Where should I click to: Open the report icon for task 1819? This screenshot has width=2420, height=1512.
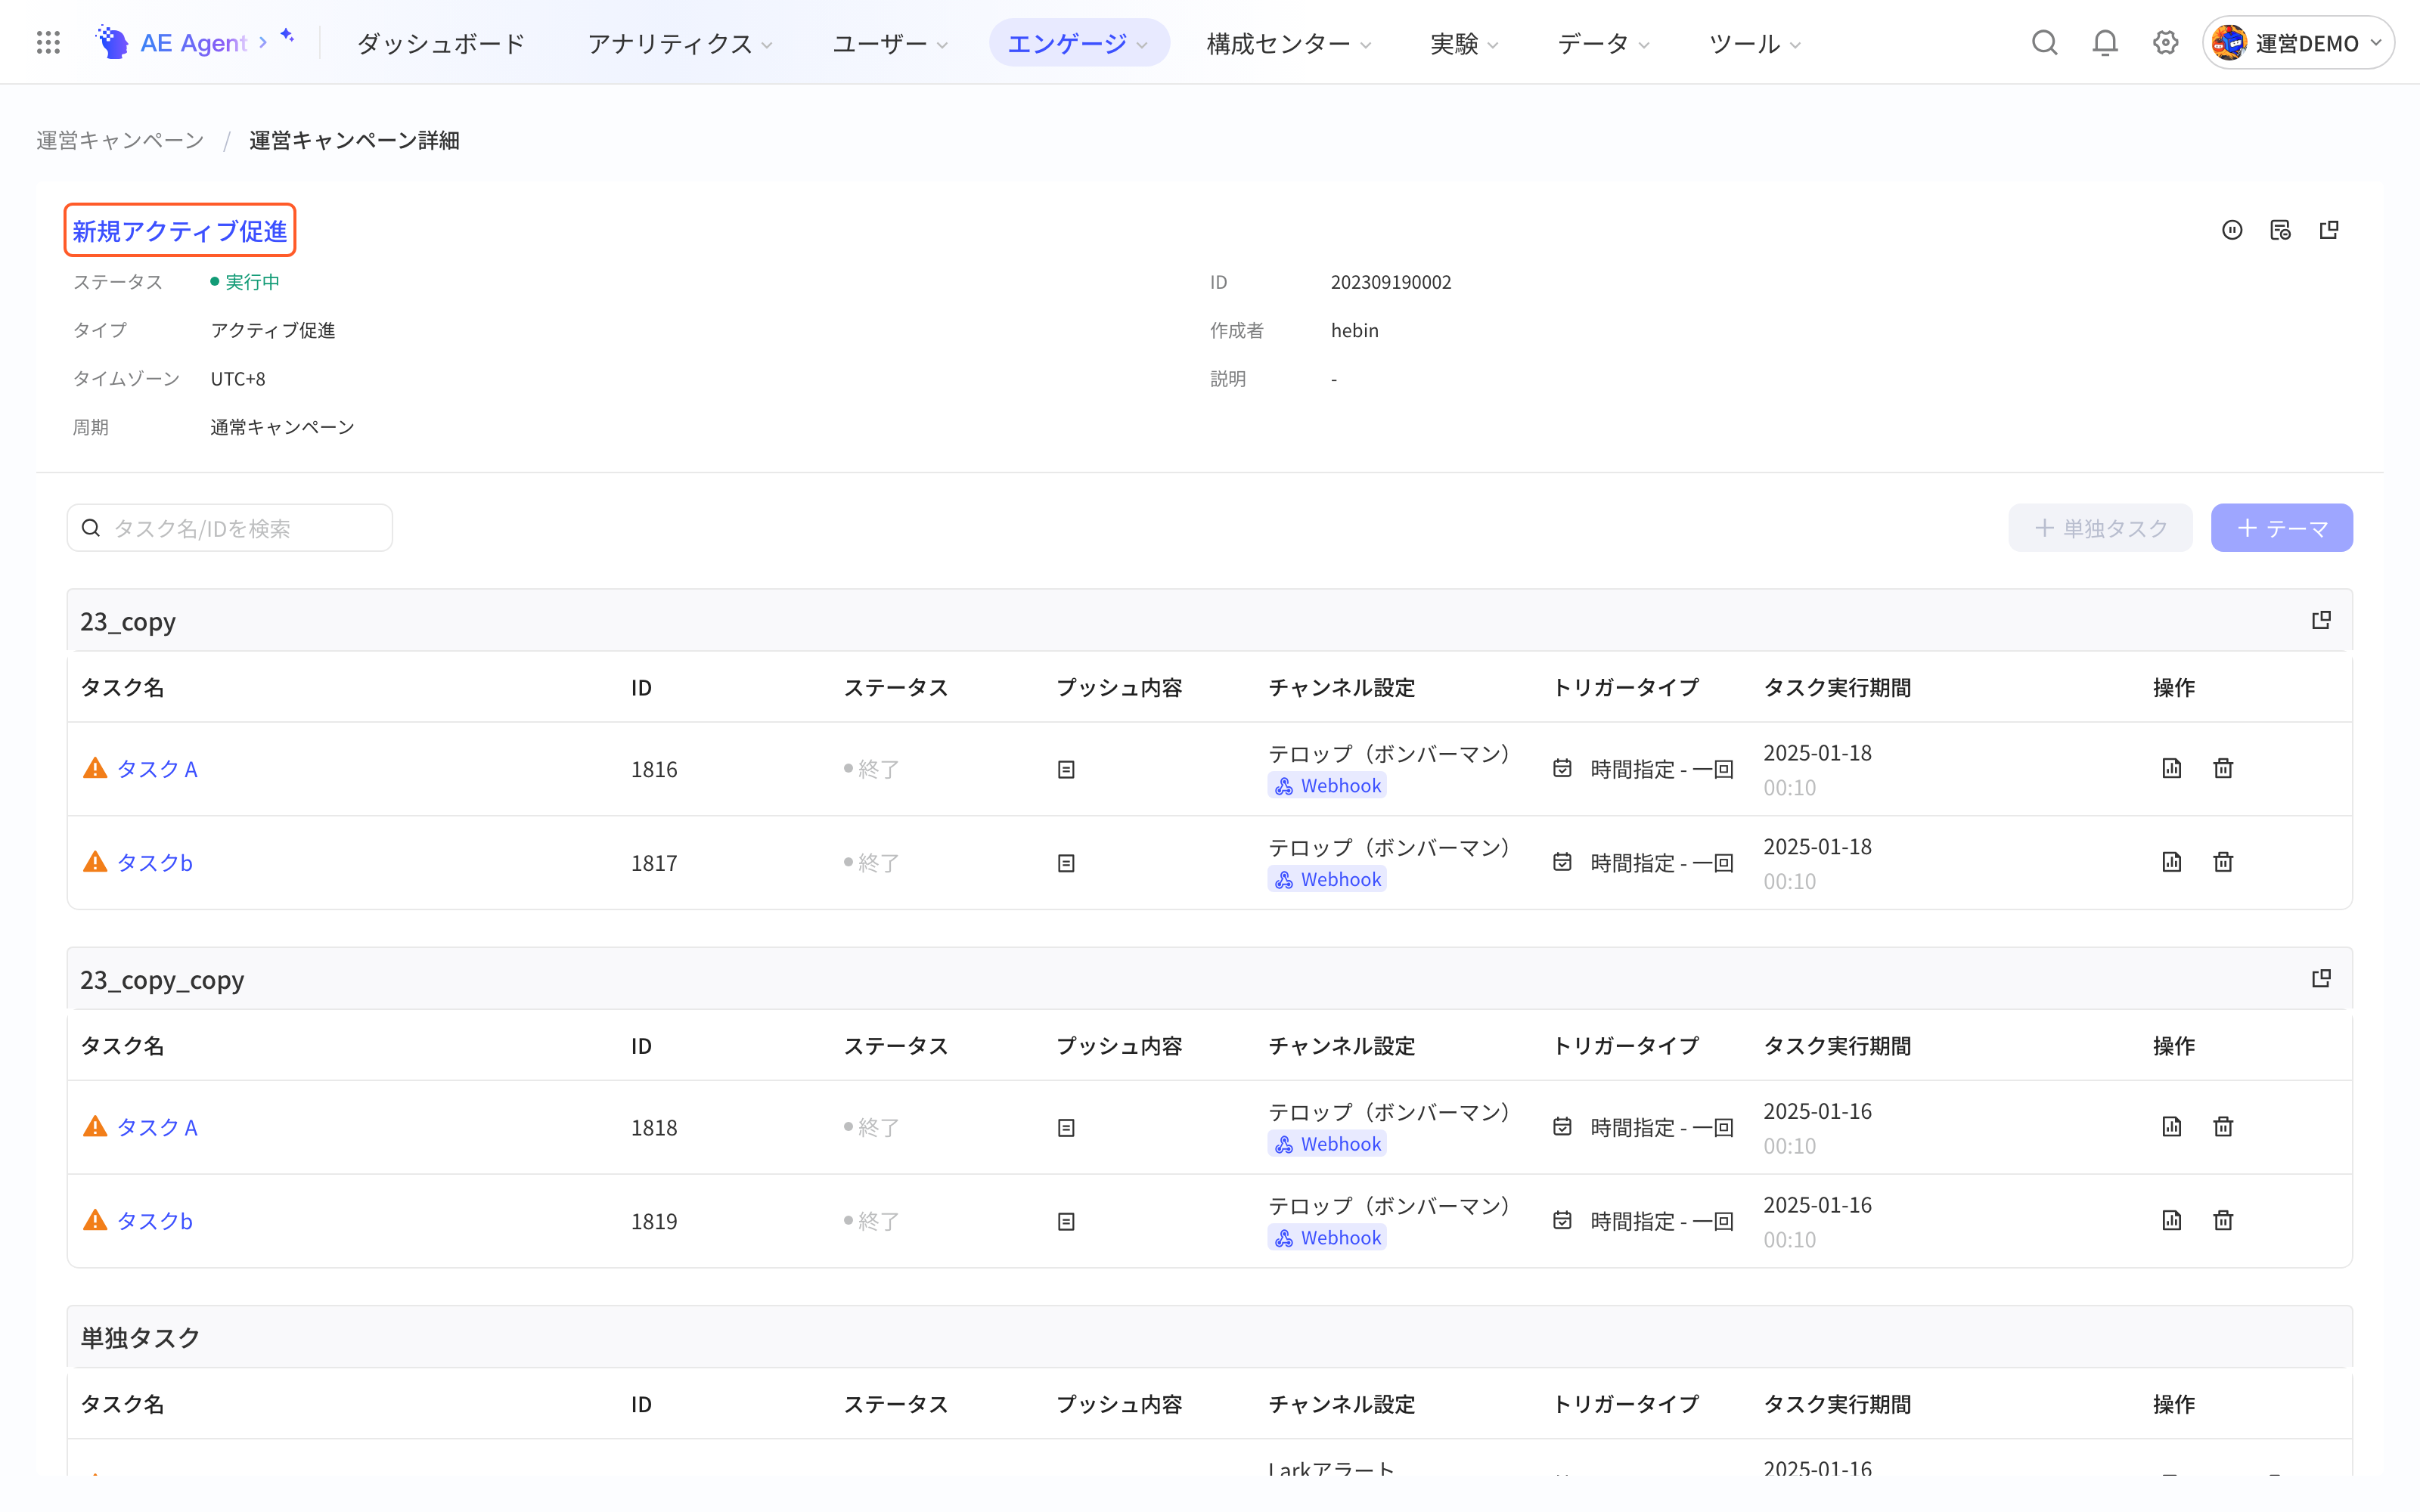coord(2171,1220)
